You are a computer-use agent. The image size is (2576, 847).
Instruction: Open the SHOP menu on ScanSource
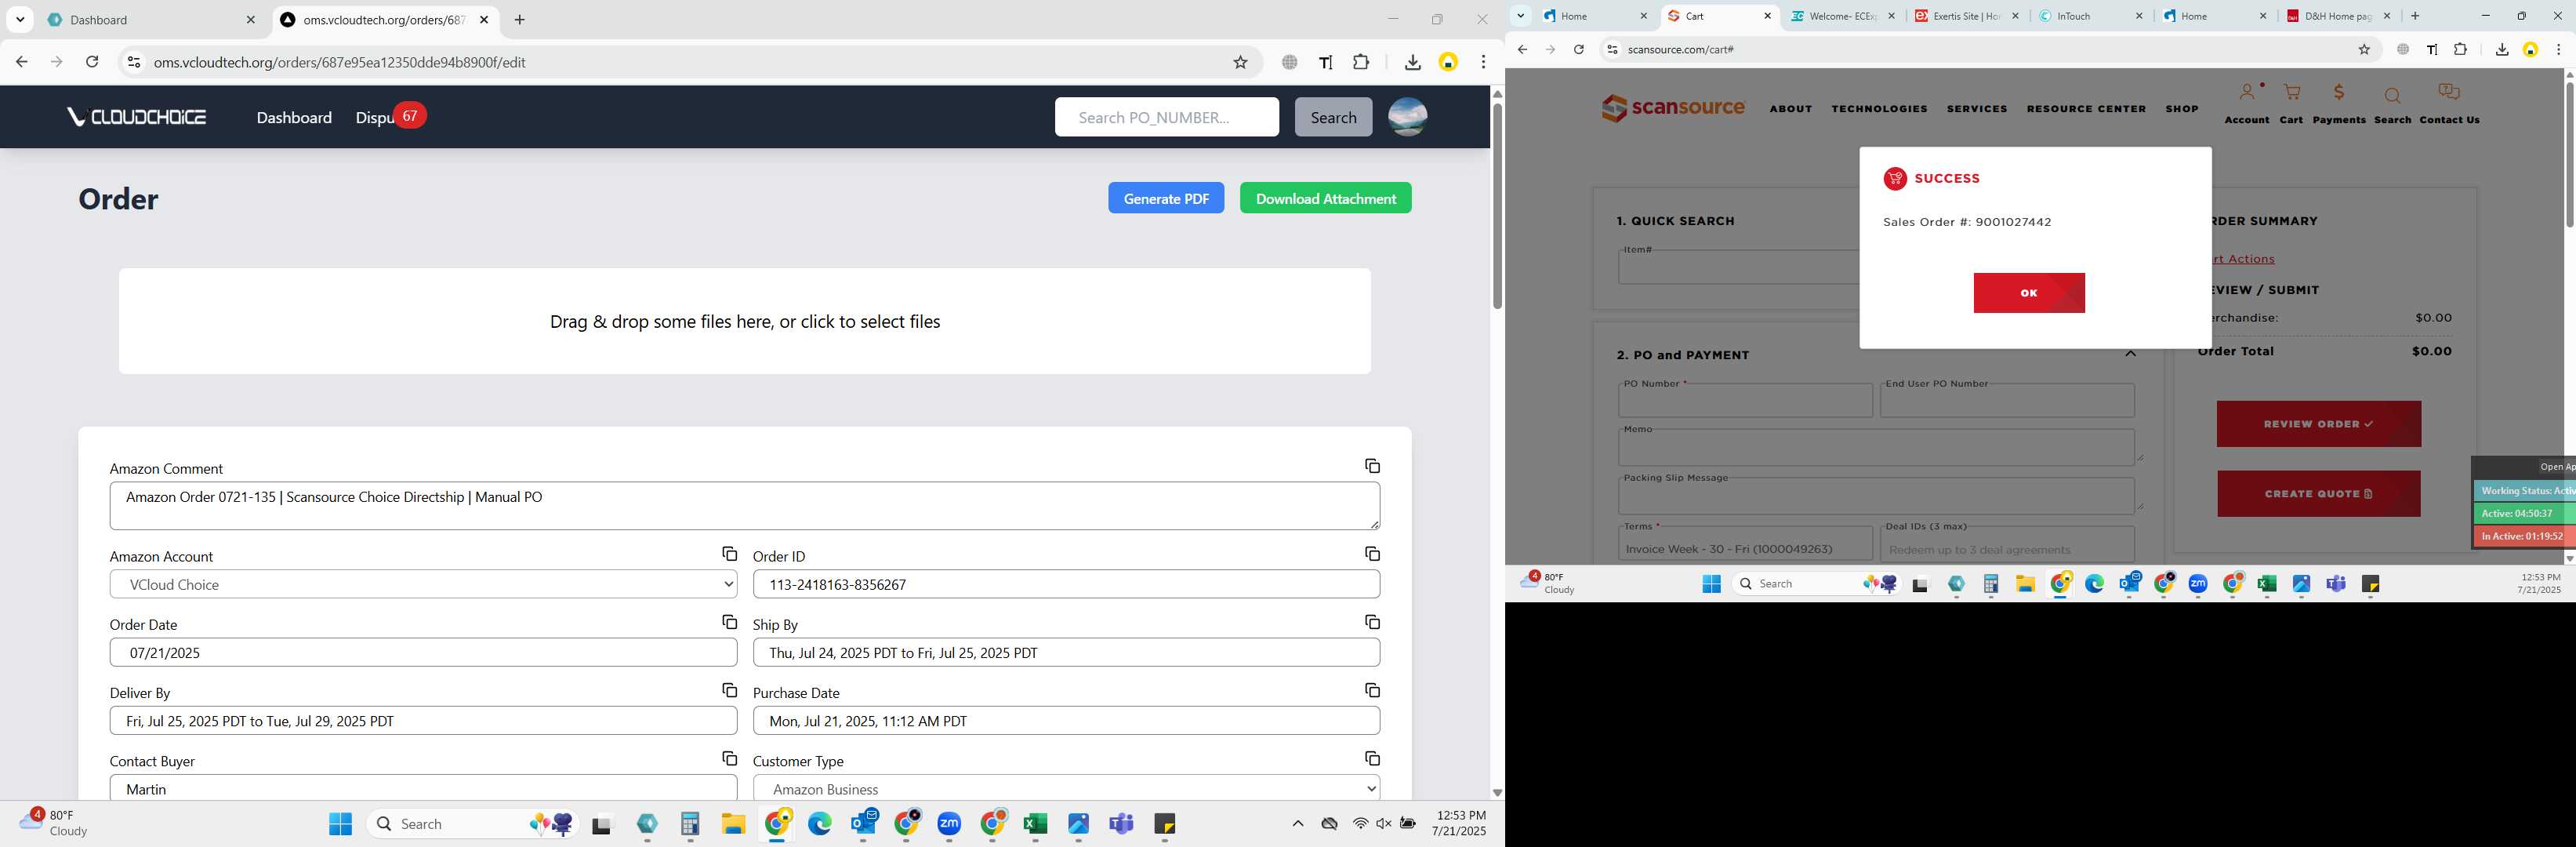(x=2182, y=109)
